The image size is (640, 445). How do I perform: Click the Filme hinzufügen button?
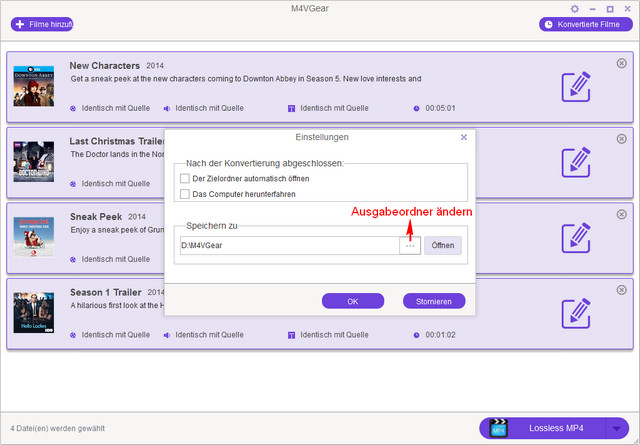42,24
